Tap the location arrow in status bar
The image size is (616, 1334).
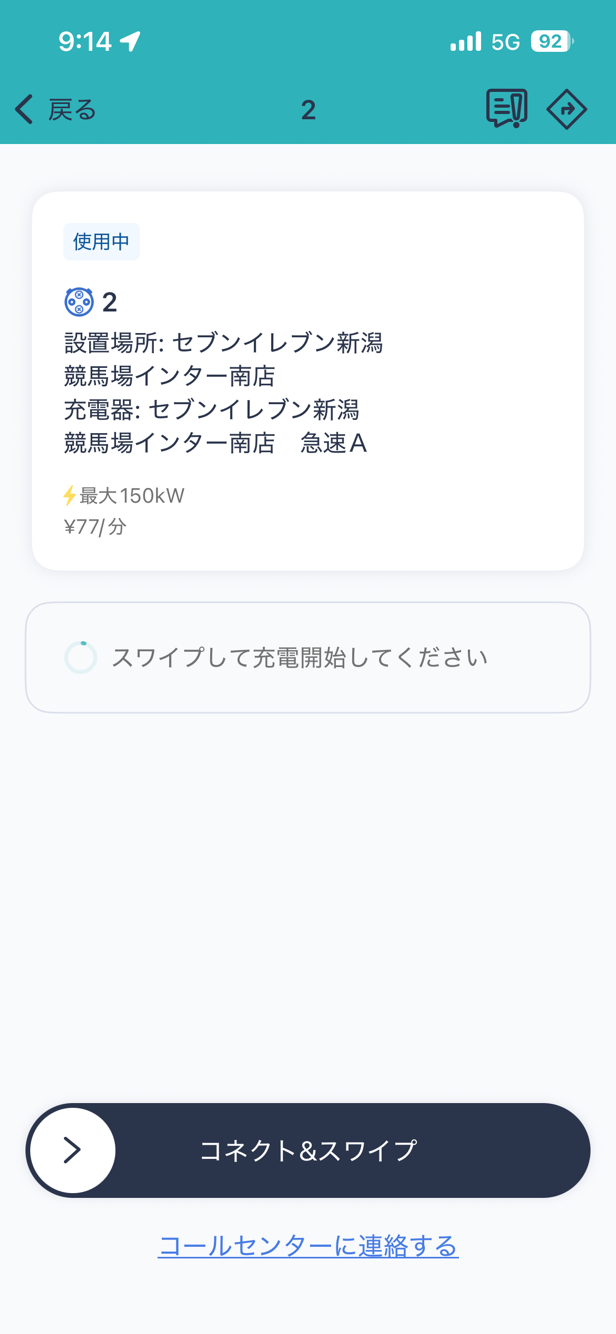(131, 41)
